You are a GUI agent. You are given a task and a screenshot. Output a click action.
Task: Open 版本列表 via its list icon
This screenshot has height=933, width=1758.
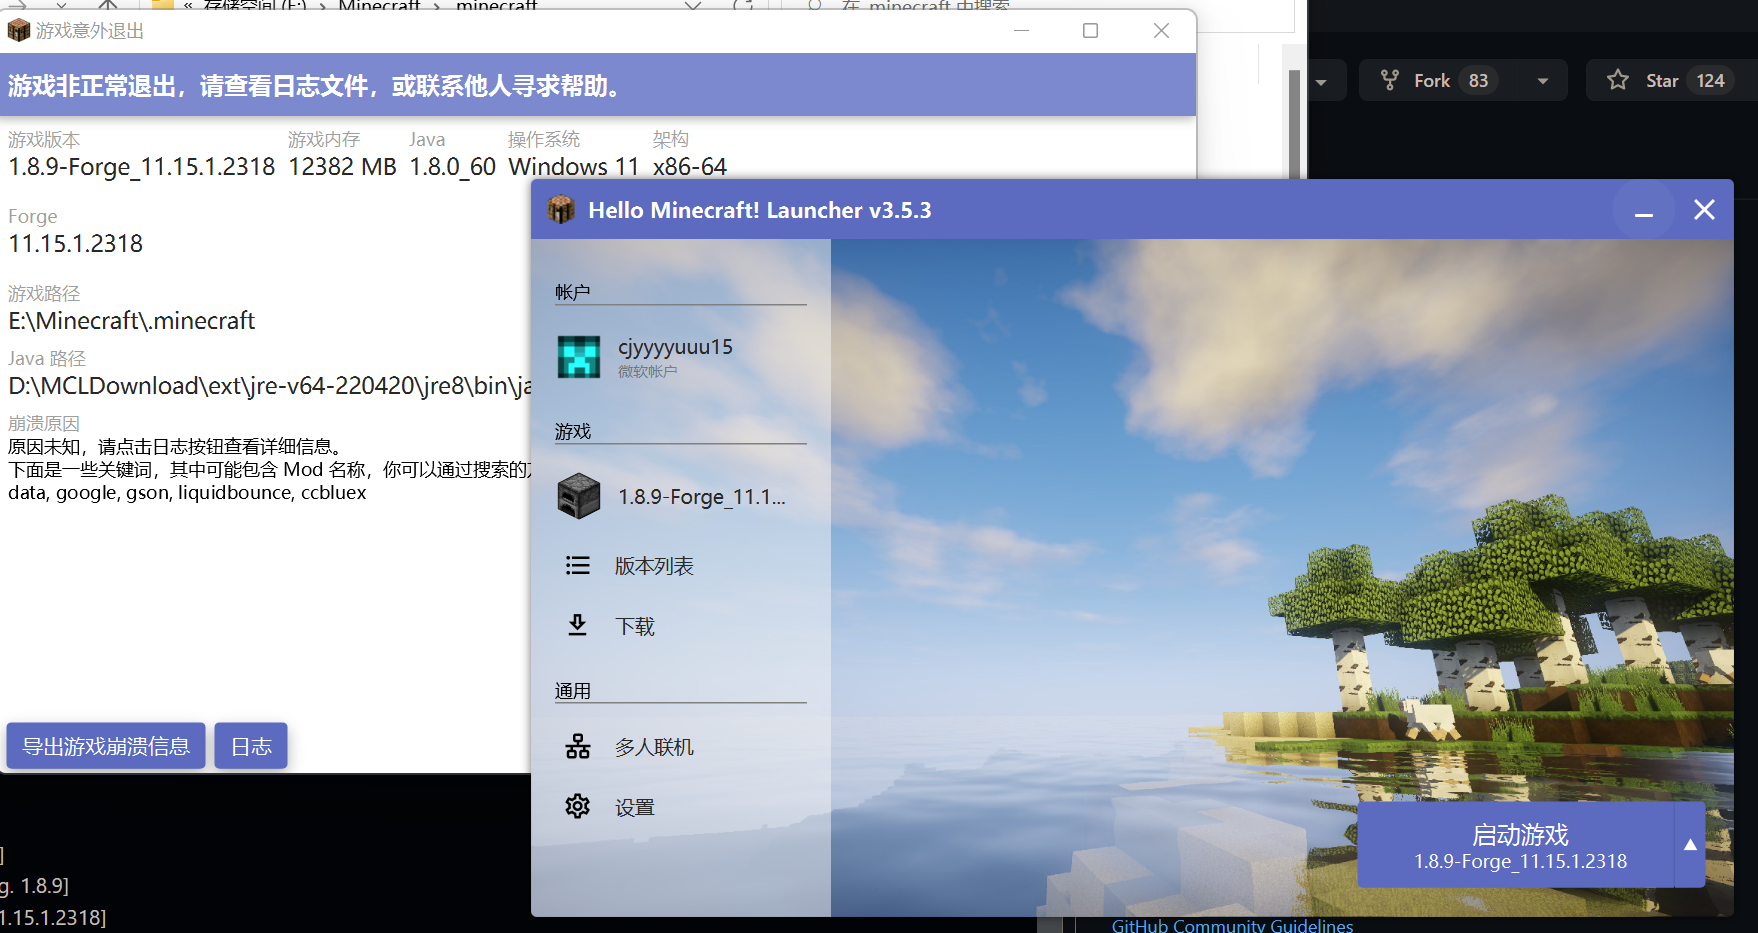click(x=578, y=564)
